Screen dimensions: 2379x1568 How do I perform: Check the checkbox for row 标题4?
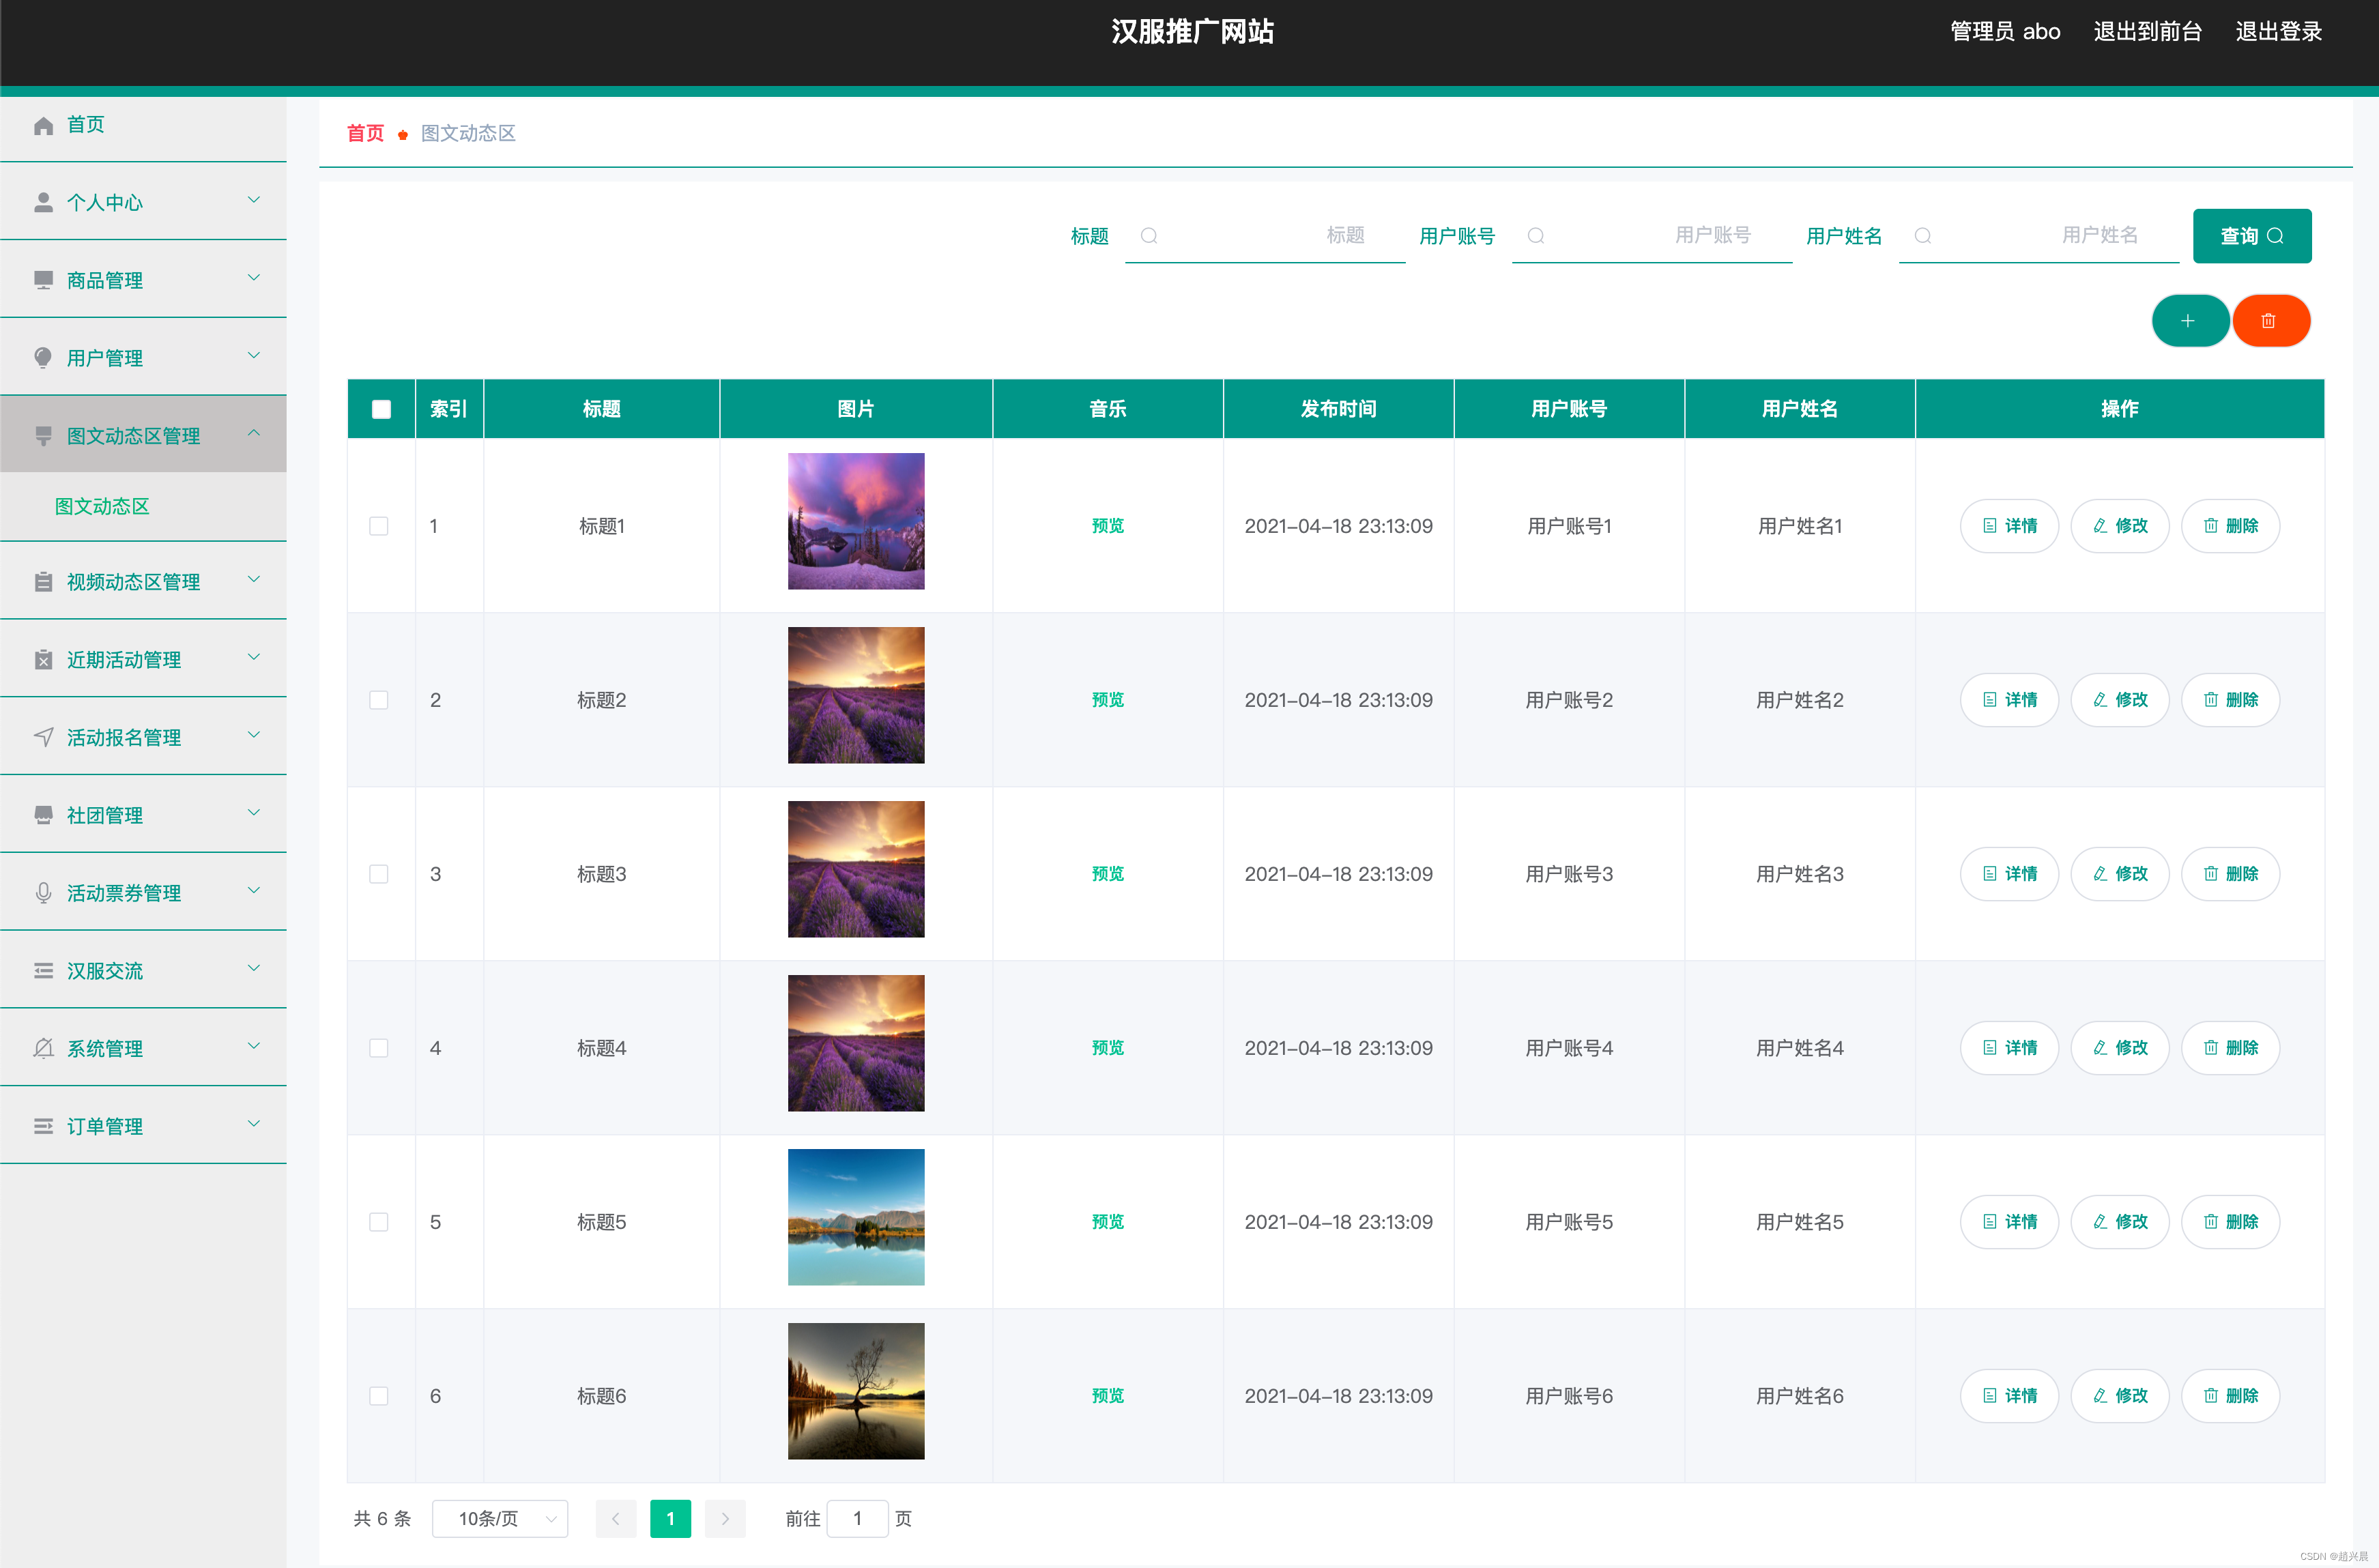click(379, 1048)
